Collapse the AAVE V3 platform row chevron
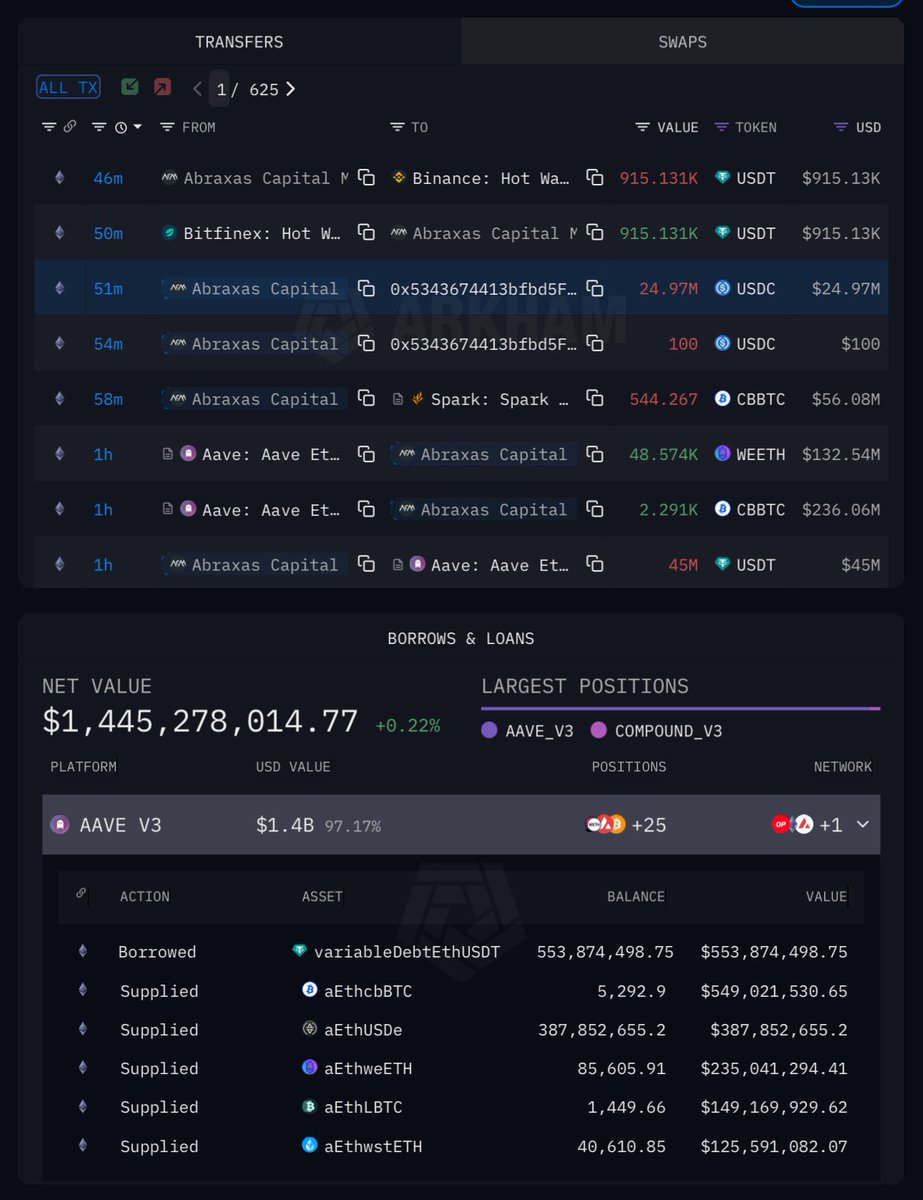 pos(863,825)
